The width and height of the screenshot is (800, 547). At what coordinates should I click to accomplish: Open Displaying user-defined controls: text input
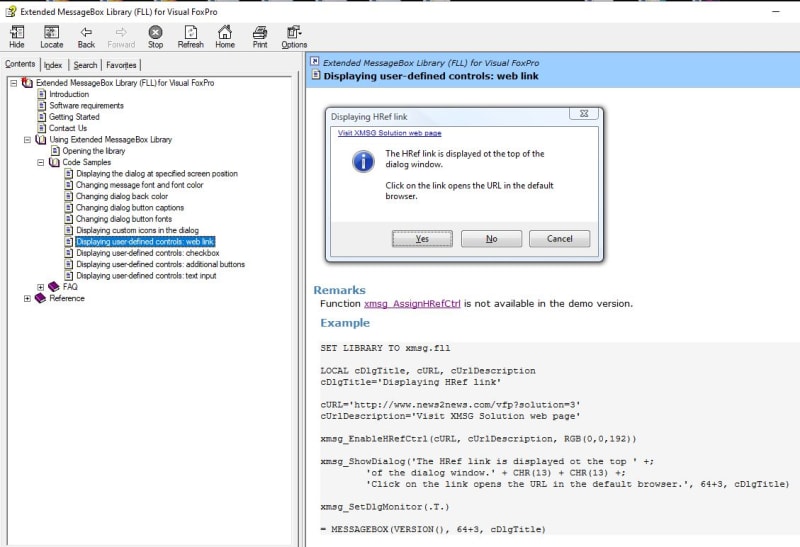(x=146, y=276)
